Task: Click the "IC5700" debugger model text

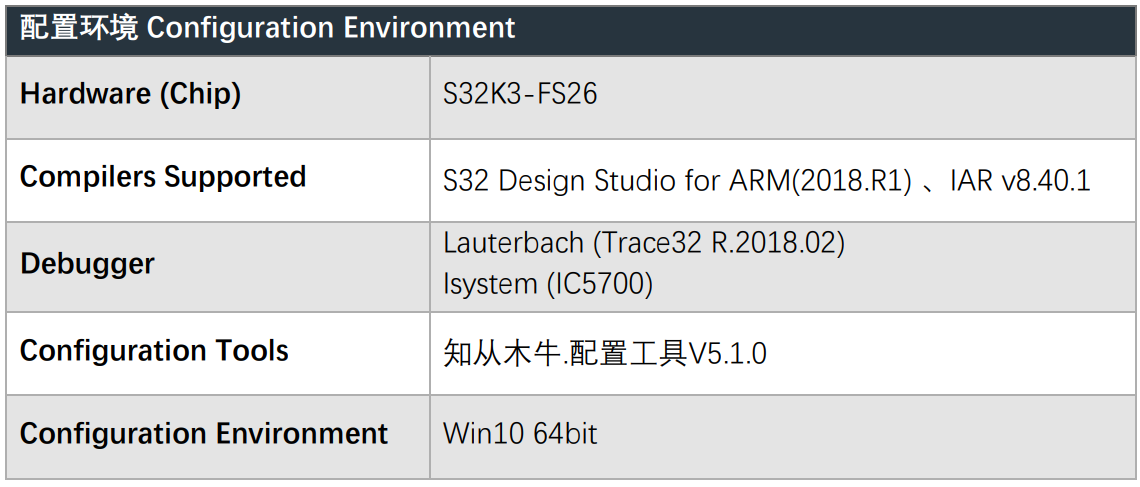Action: click(x=600, y=284)
